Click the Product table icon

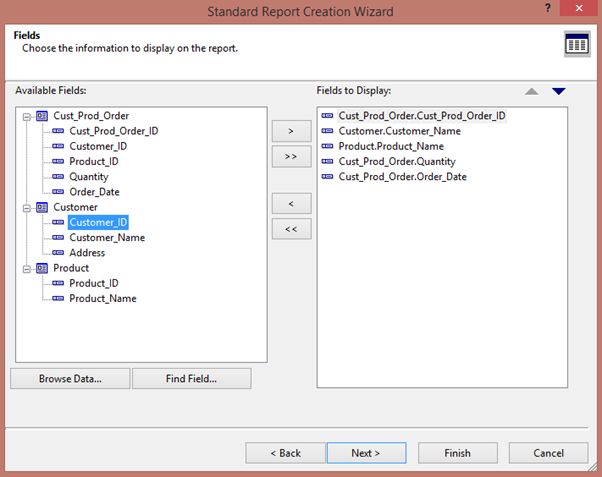tap(42, 268)
